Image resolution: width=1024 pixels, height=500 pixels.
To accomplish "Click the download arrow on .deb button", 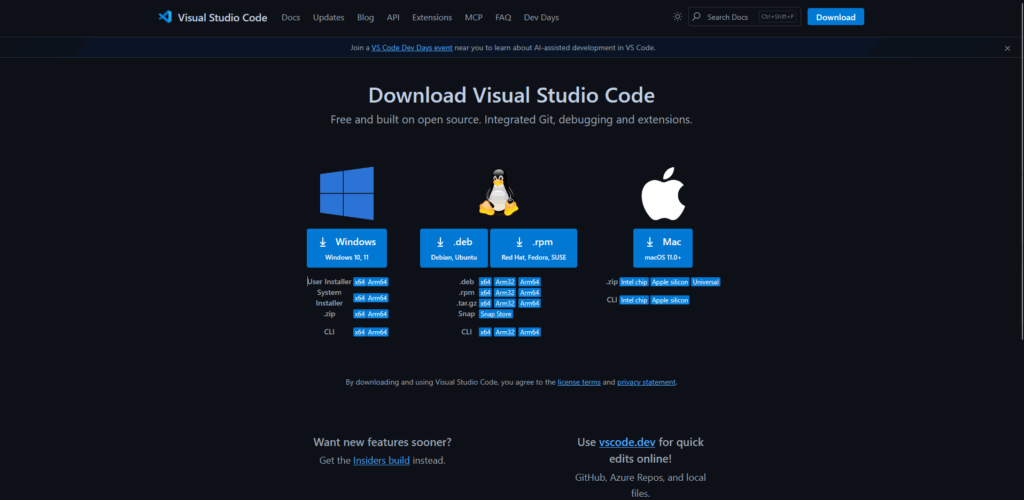I will coord(441,242).
